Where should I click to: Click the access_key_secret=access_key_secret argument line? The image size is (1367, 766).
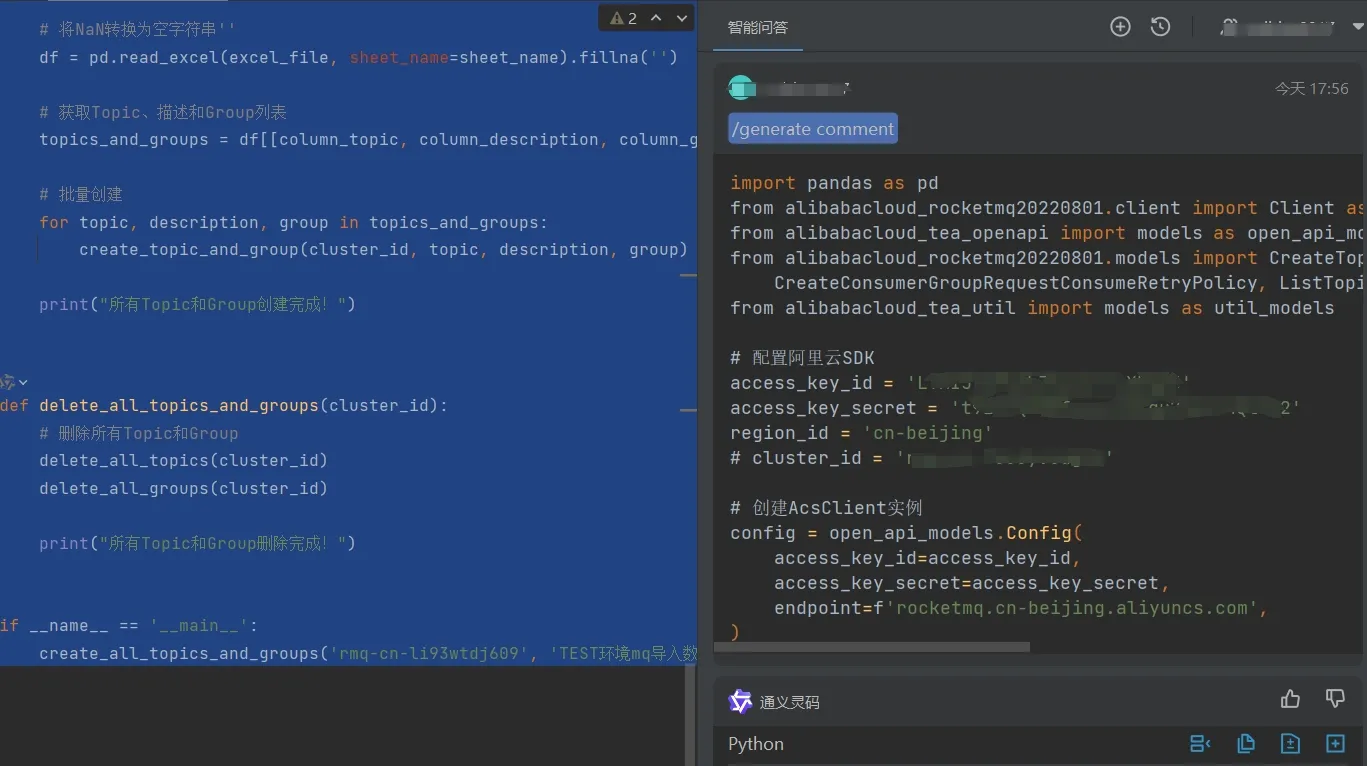click(x=972, y=583)
